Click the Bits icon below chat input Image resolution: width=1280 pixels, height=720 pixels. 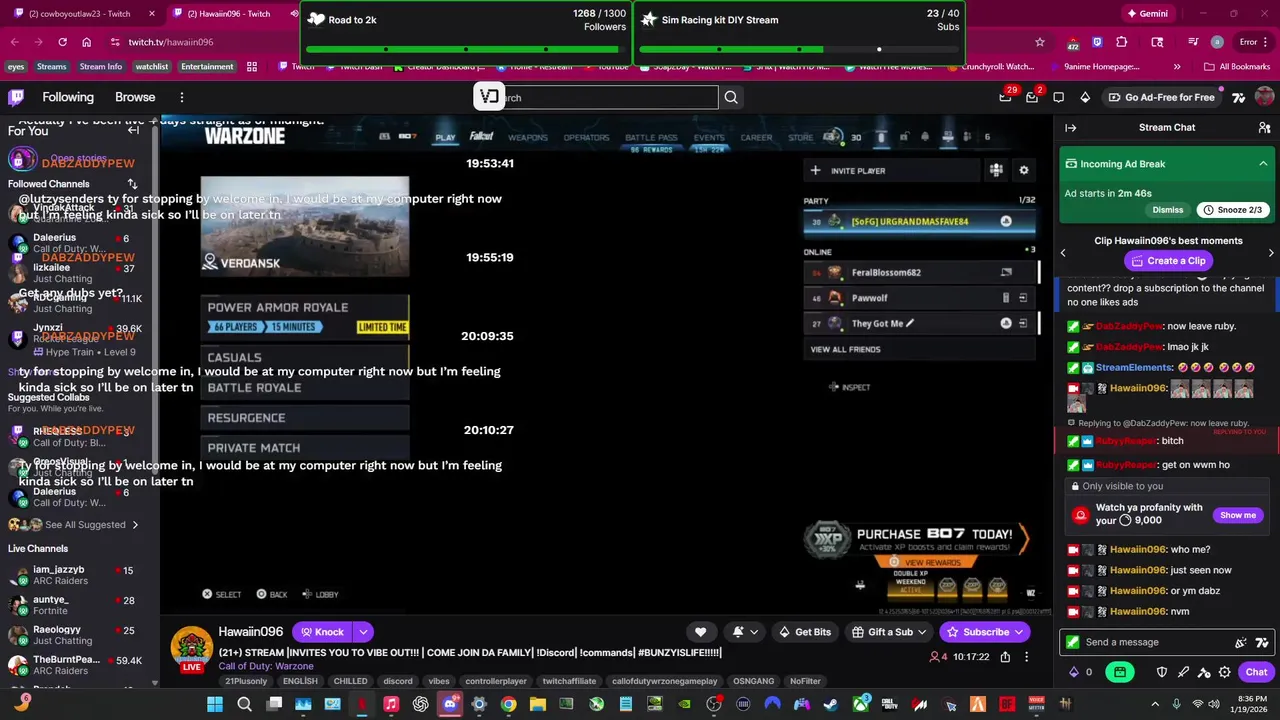1075,672
